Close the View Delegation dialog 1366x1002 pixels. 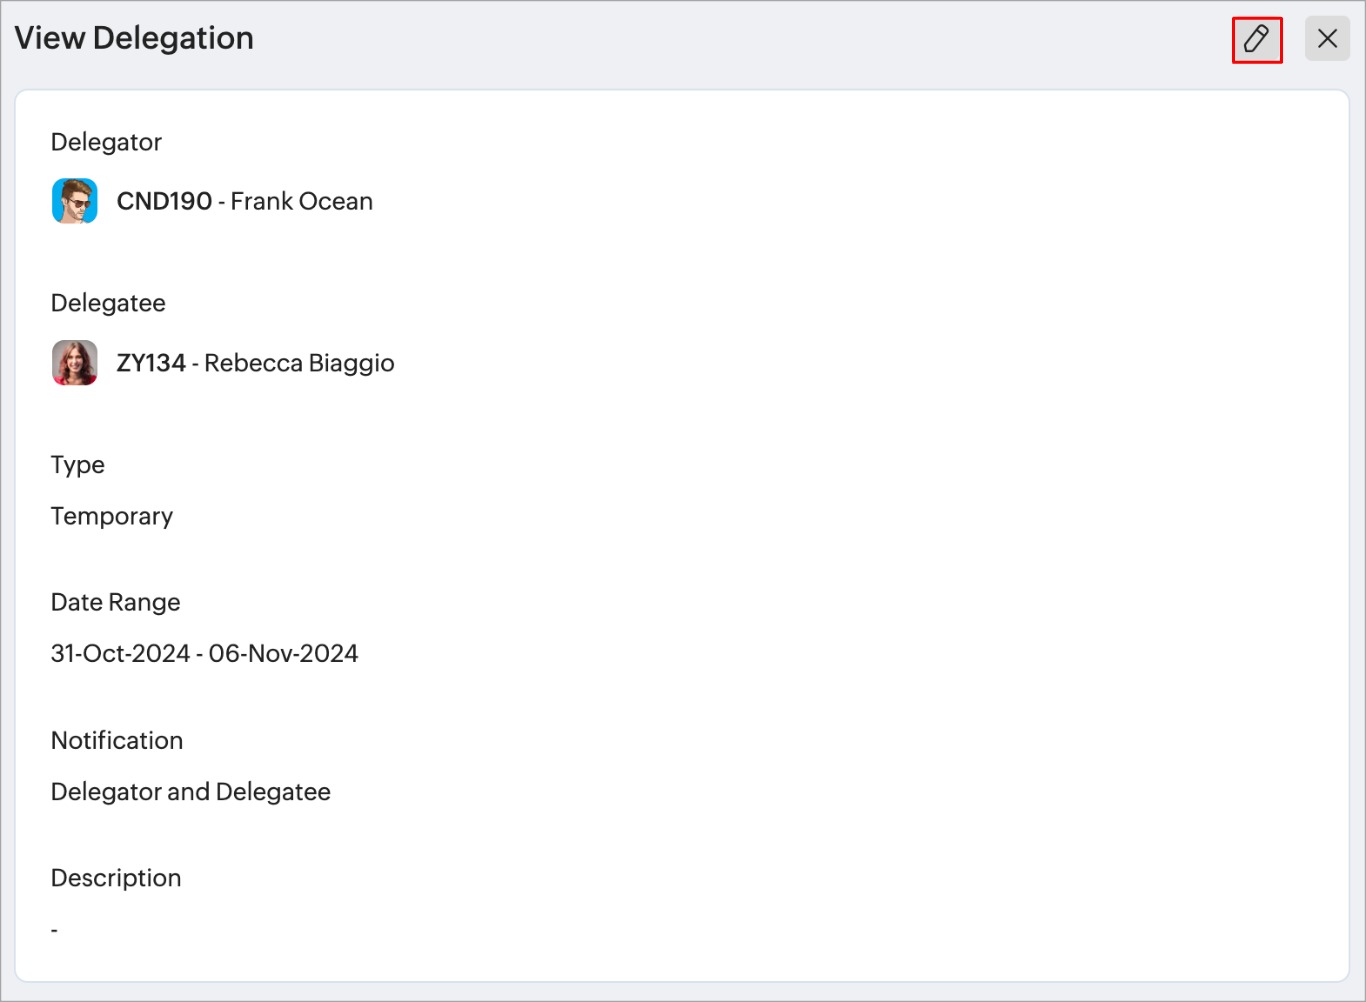click(x=1327, y=39)
